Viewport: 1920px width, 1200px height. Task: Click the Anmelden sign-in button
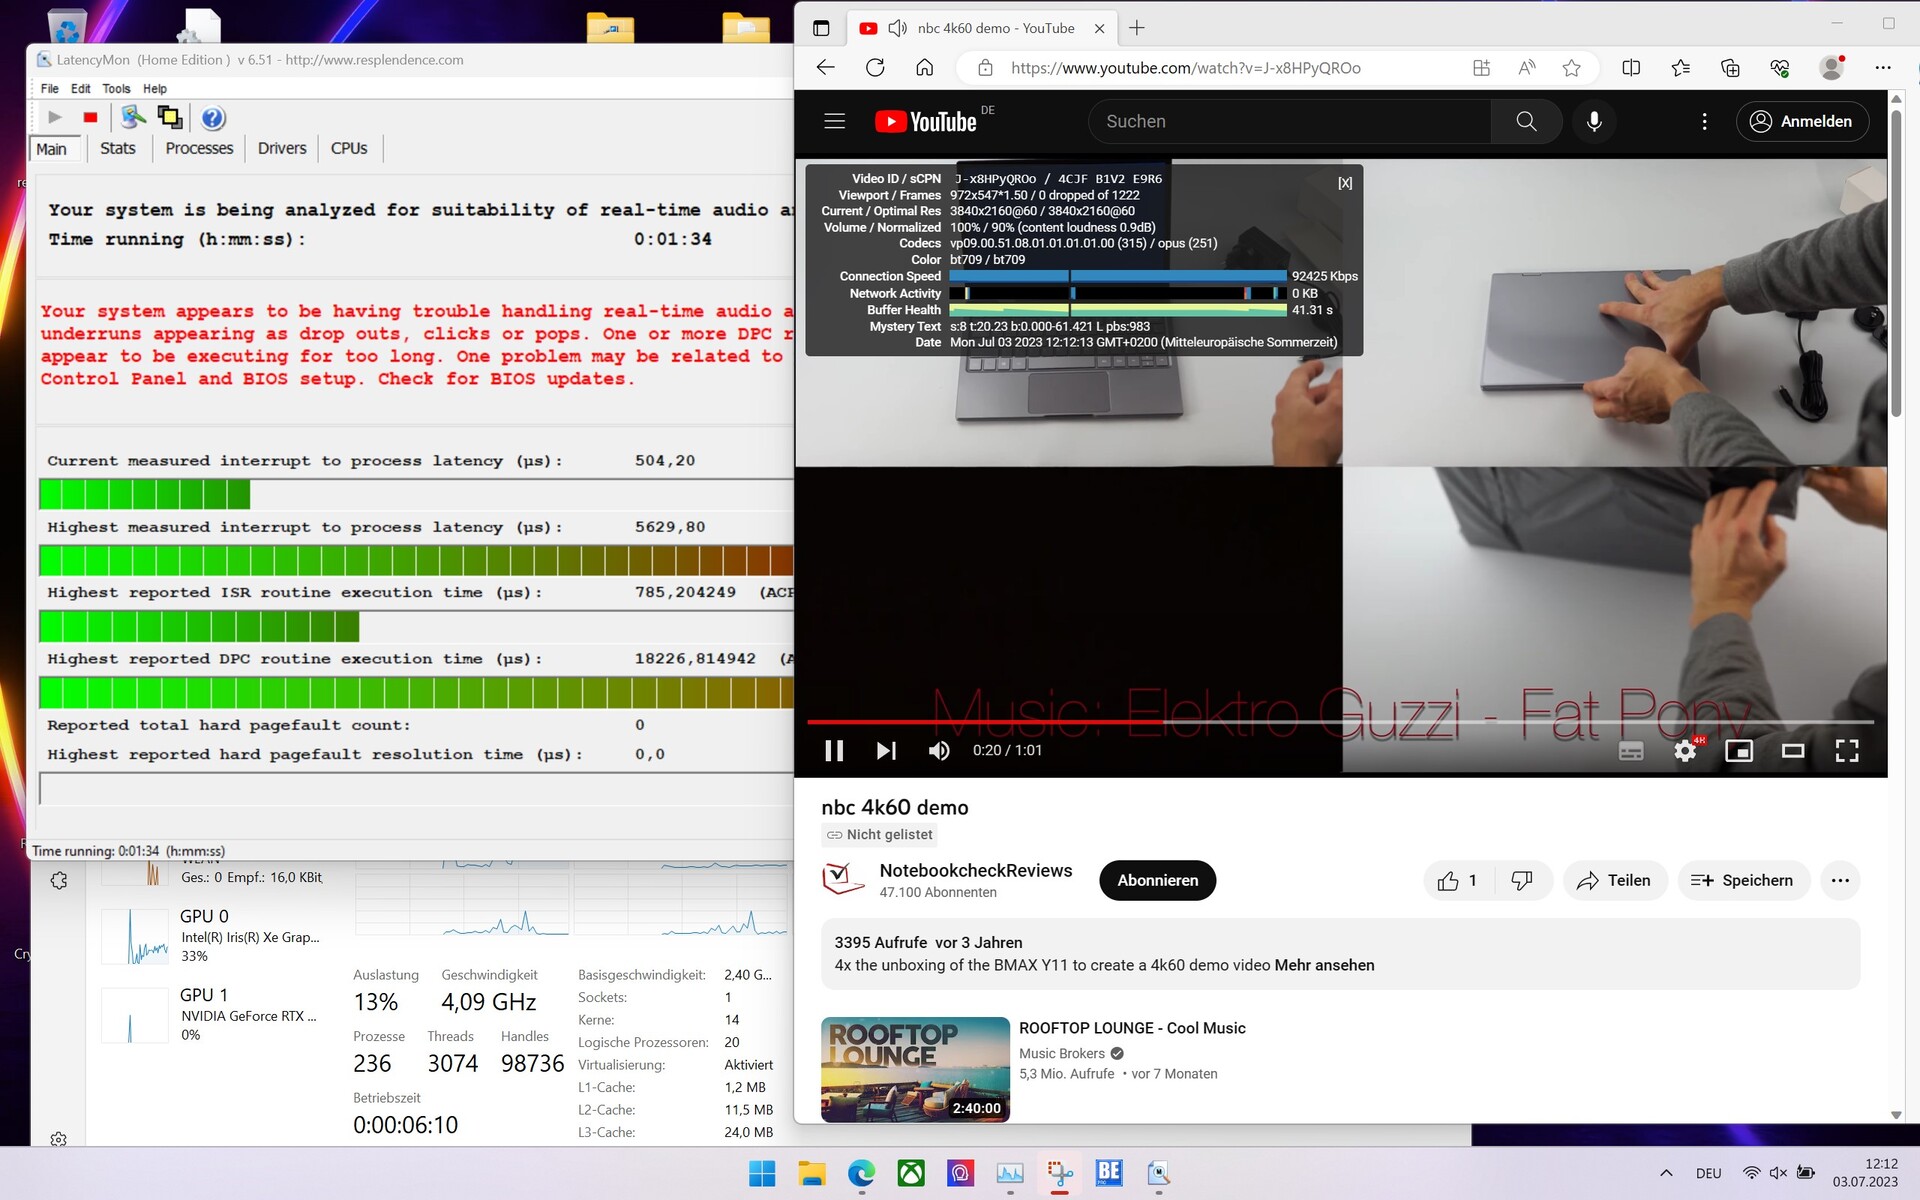[1802, 121]
